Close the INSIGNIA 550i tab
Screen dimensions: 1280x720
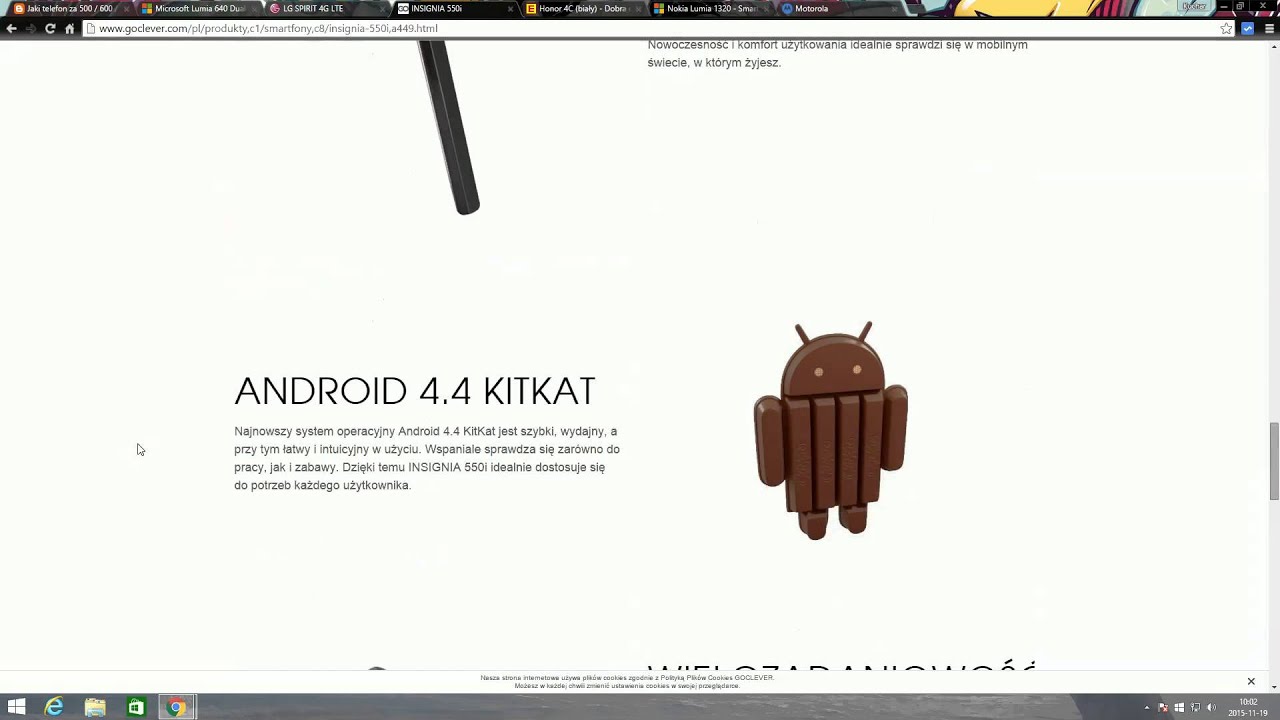coord(510,9)
